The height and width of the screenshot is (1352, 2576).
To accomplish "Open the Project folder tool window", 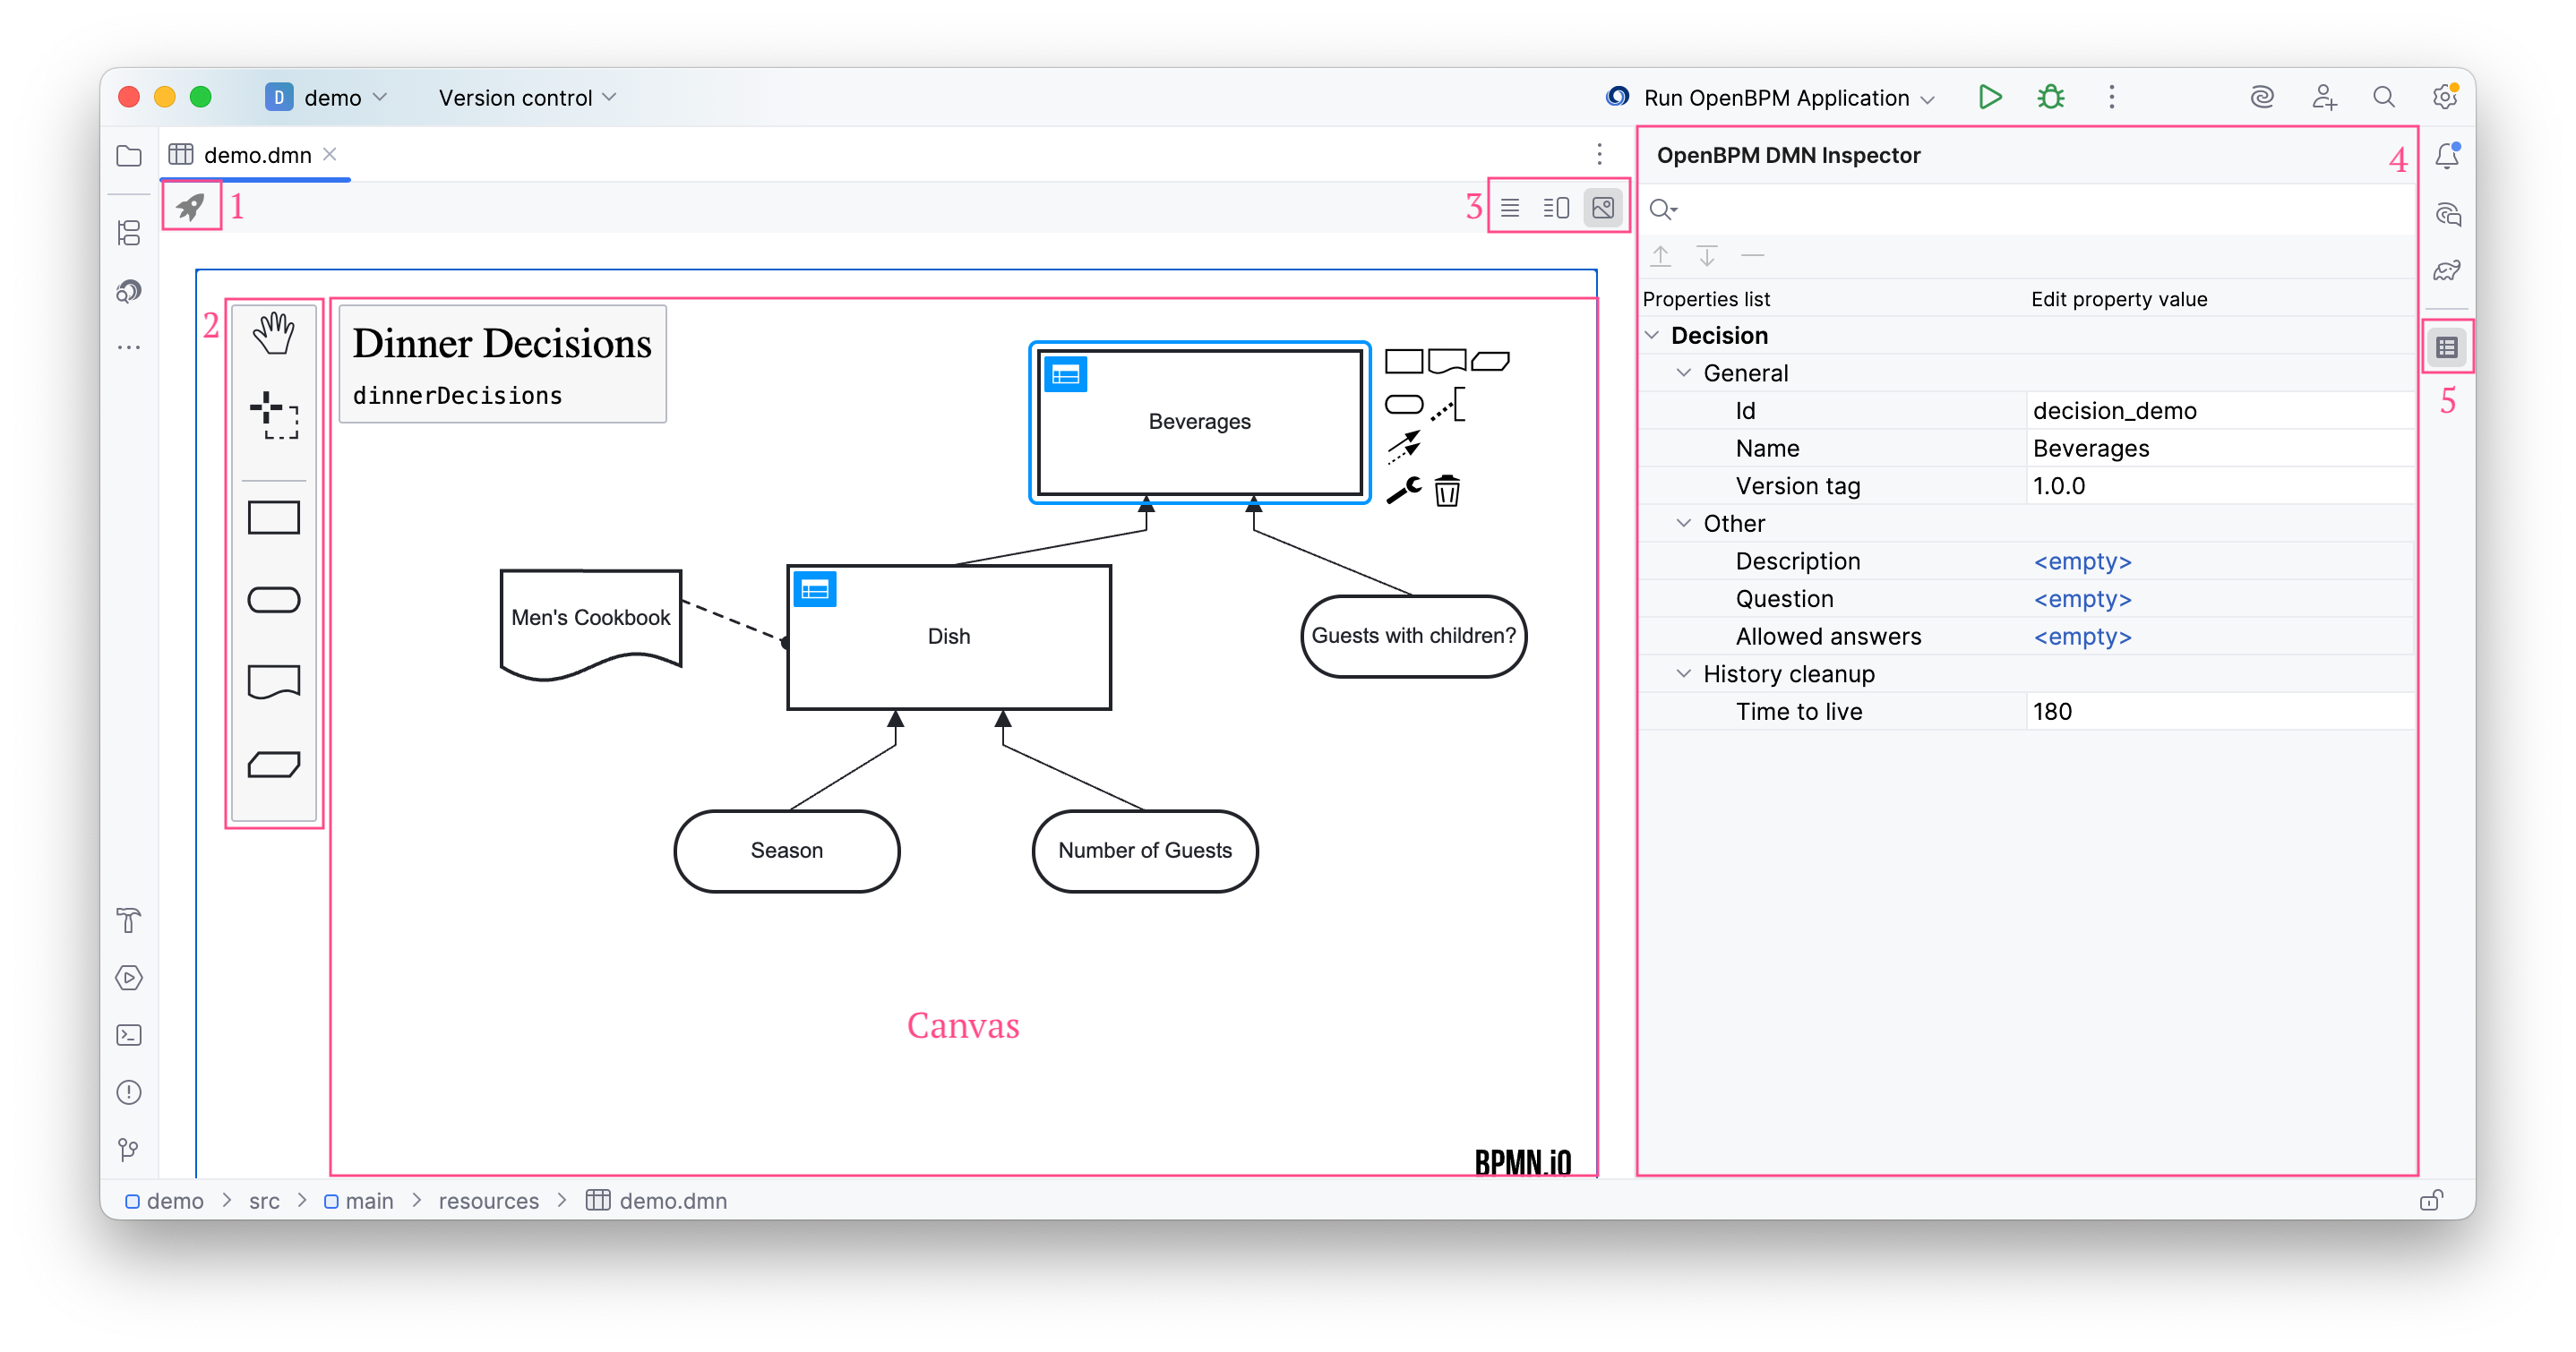I will pyautogui.click(x=129, y=156).
